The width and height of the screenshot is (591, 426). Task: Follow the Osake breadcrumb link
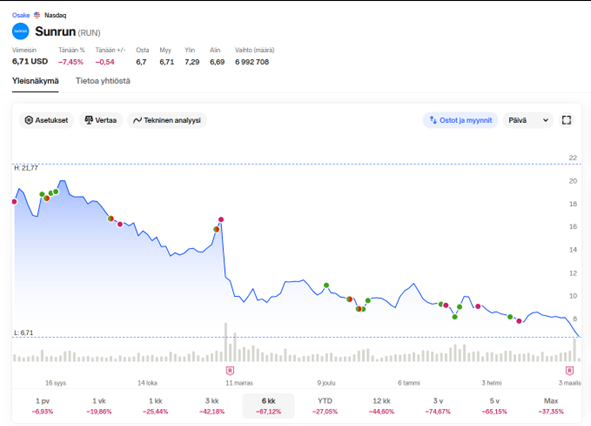[21, 15]
